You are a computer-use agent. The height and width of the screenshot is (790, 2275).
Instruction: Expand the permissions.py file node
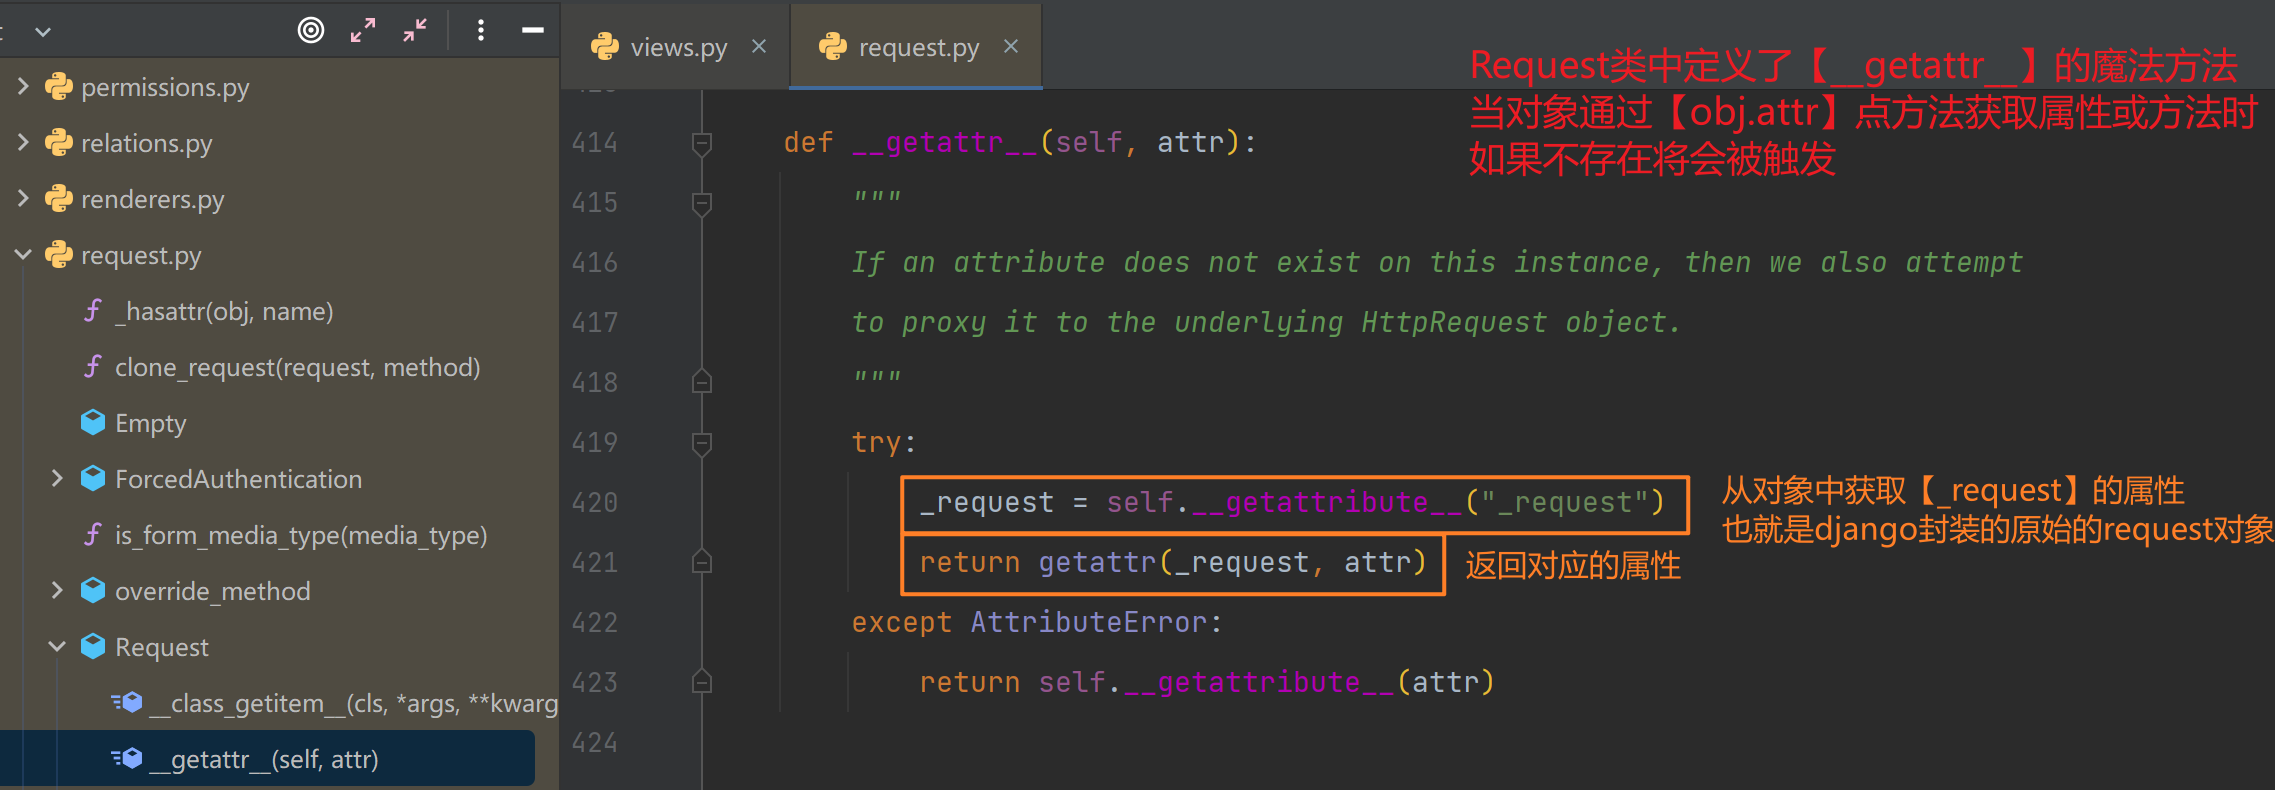tap(23, 87)
